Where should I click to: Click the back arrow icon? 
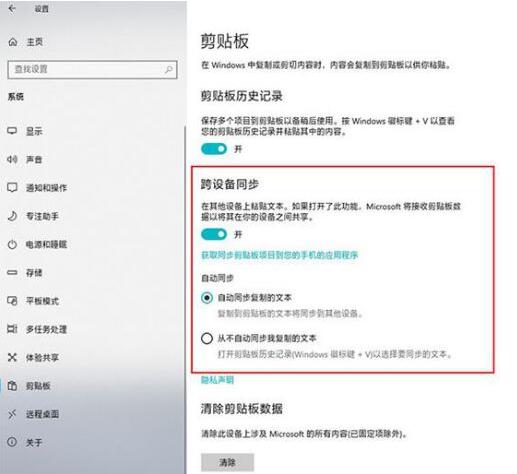click(x=12, y=9)
